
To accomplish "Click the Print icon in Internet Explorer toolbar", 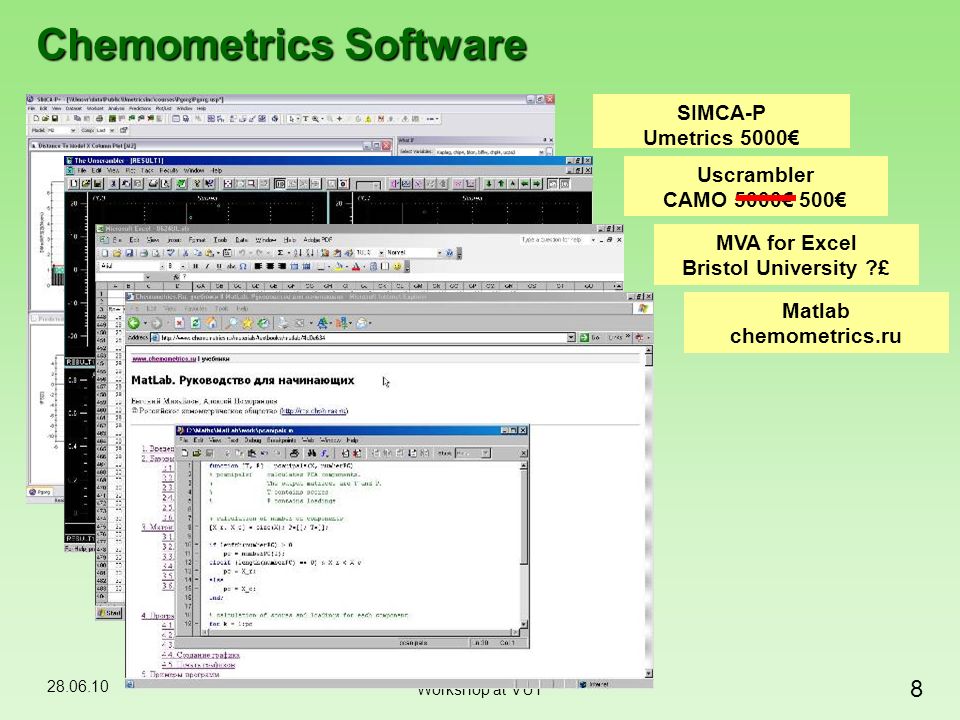I will point(283,323).
